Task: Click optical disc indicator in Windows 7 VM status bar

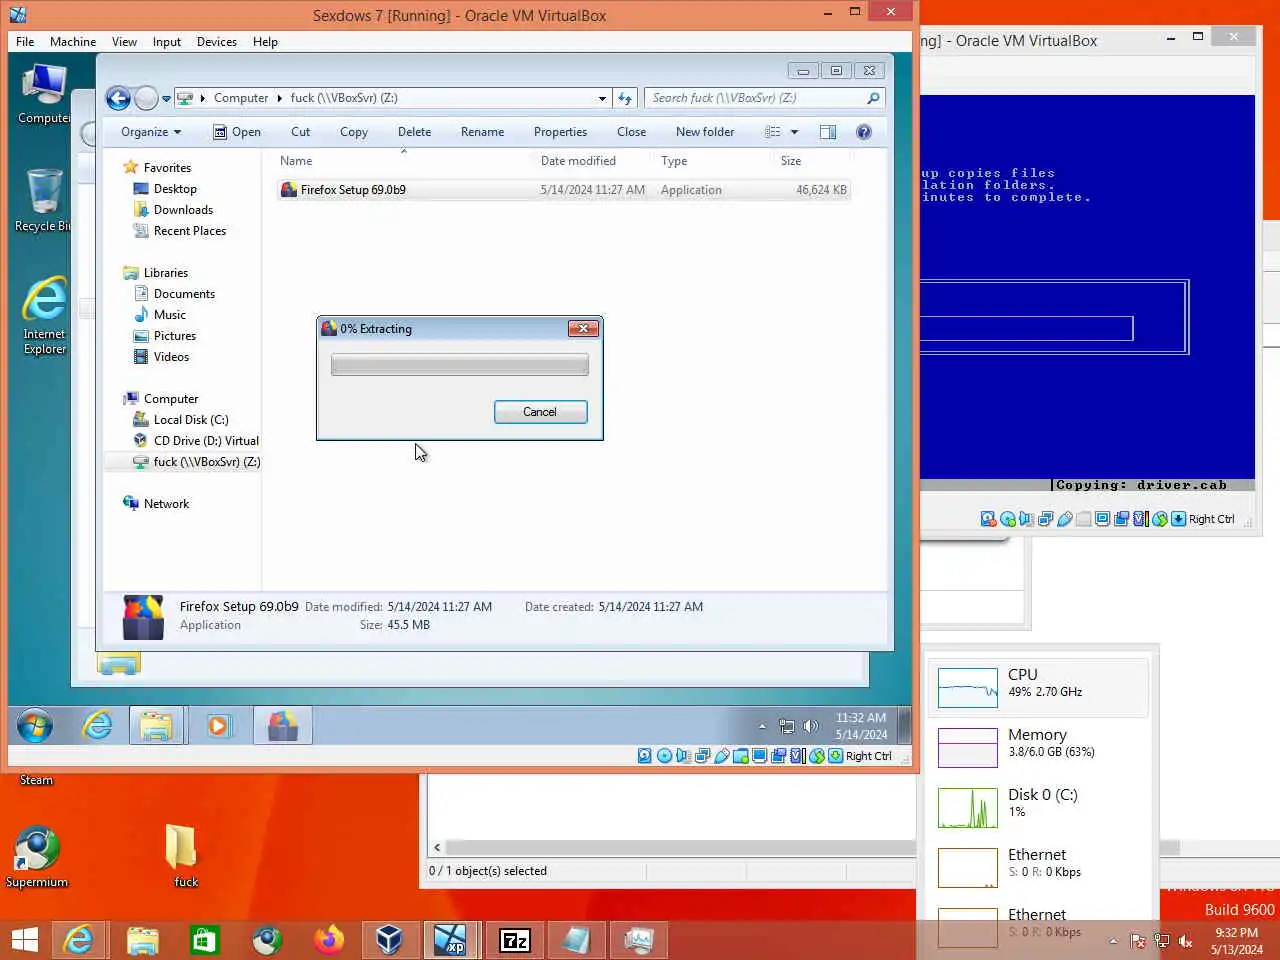Action: pyautogui.click(x=664, y=756)
